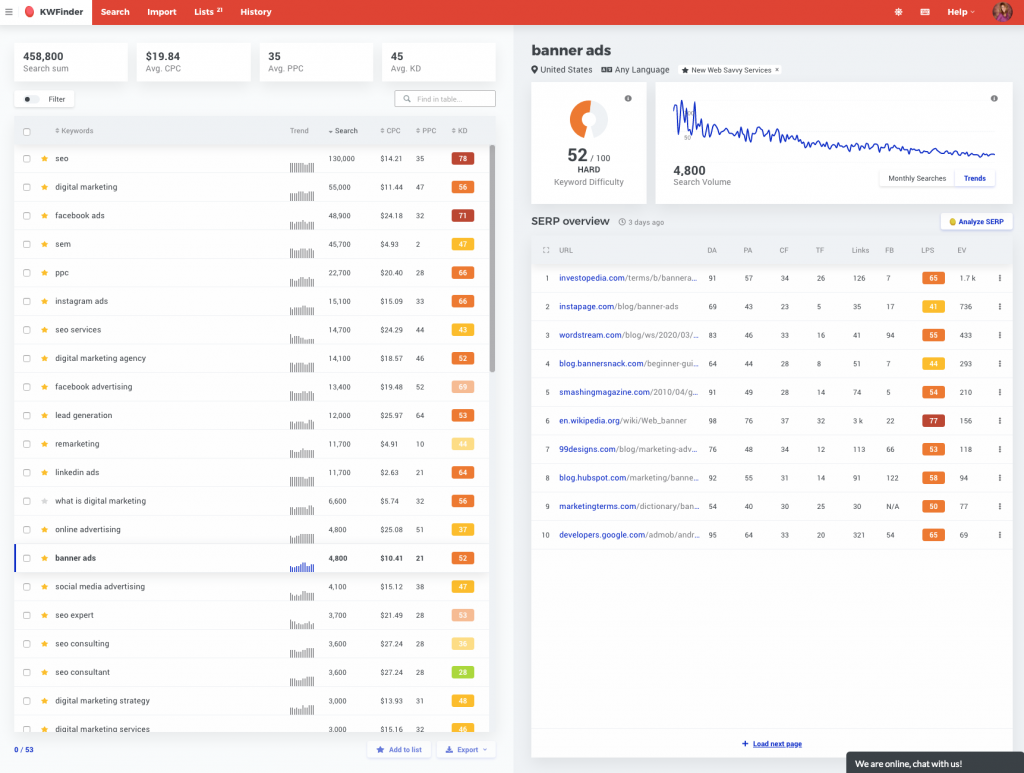Image resolution: width=1024 pixels, height=773 pixels.
Task: Expand the SERP table fullscreen icon
Action: click(x=546, y=250)
